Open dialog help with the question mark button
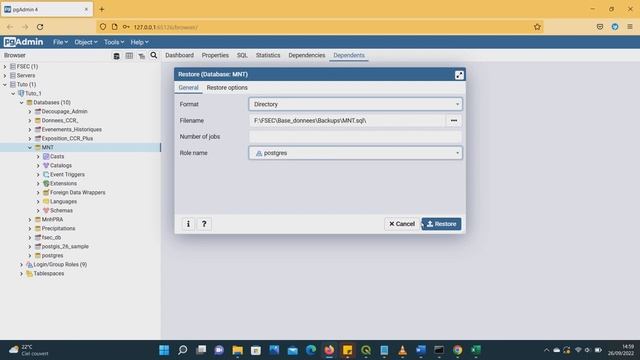This screenshot has width=640, height=360. click(204, 224)
